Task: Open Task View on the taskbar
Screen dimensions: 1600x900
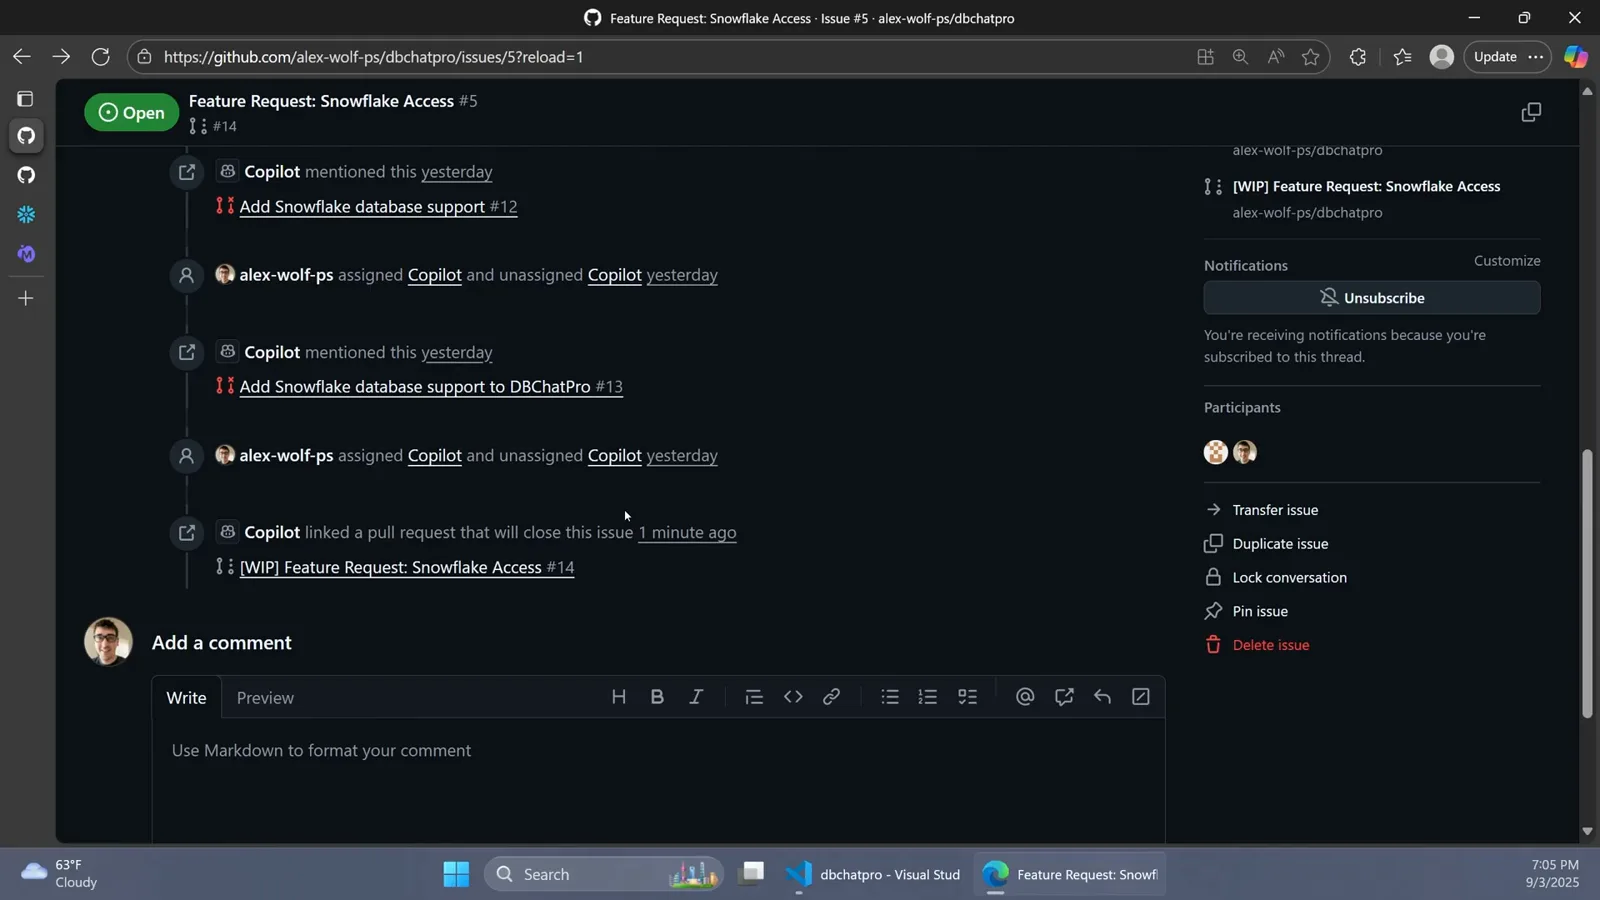Action: 752,874
